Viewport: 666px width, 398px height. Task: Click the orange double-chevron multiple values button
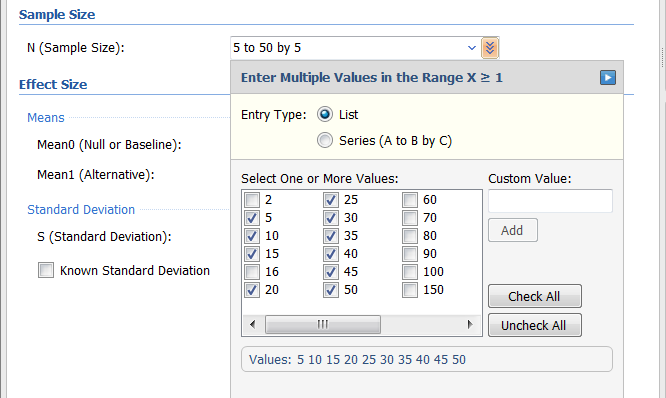(490, 48)
